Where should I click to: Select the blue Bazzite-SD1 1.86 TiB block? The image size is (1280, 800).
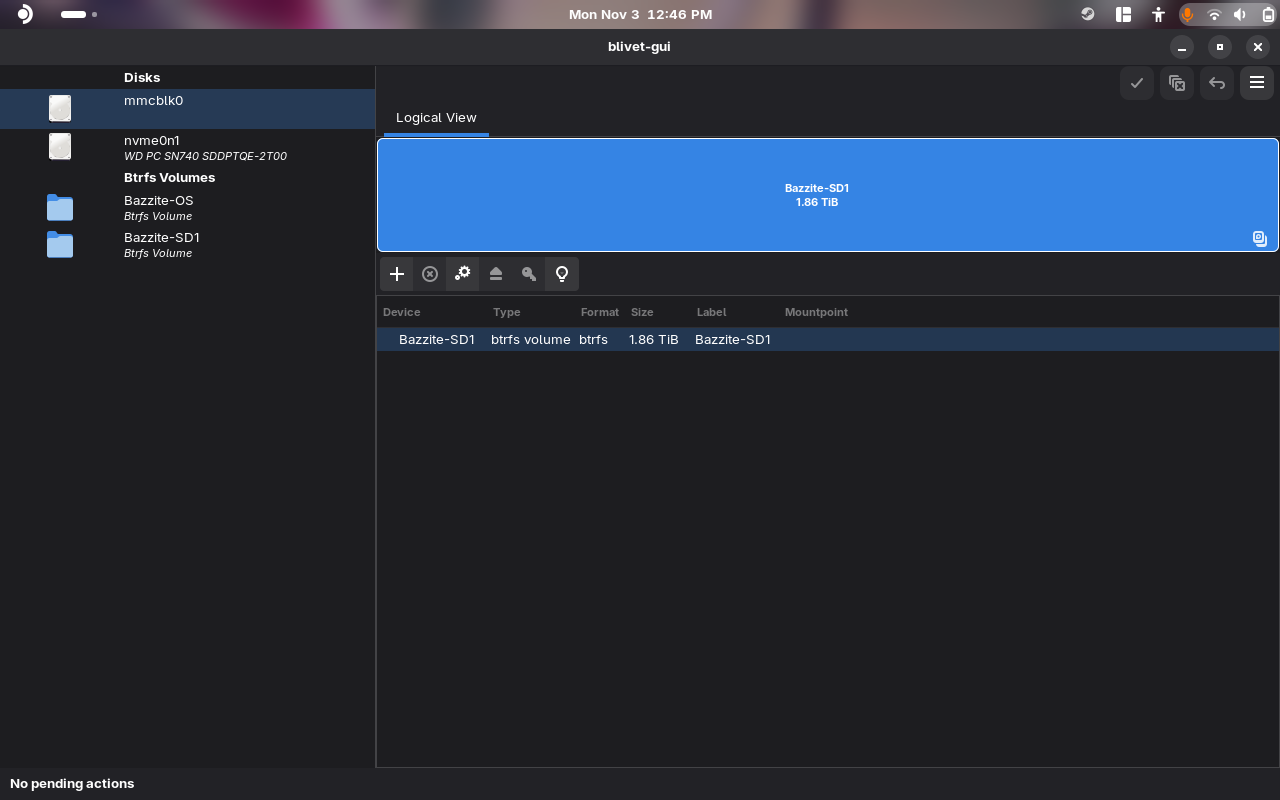827,195
